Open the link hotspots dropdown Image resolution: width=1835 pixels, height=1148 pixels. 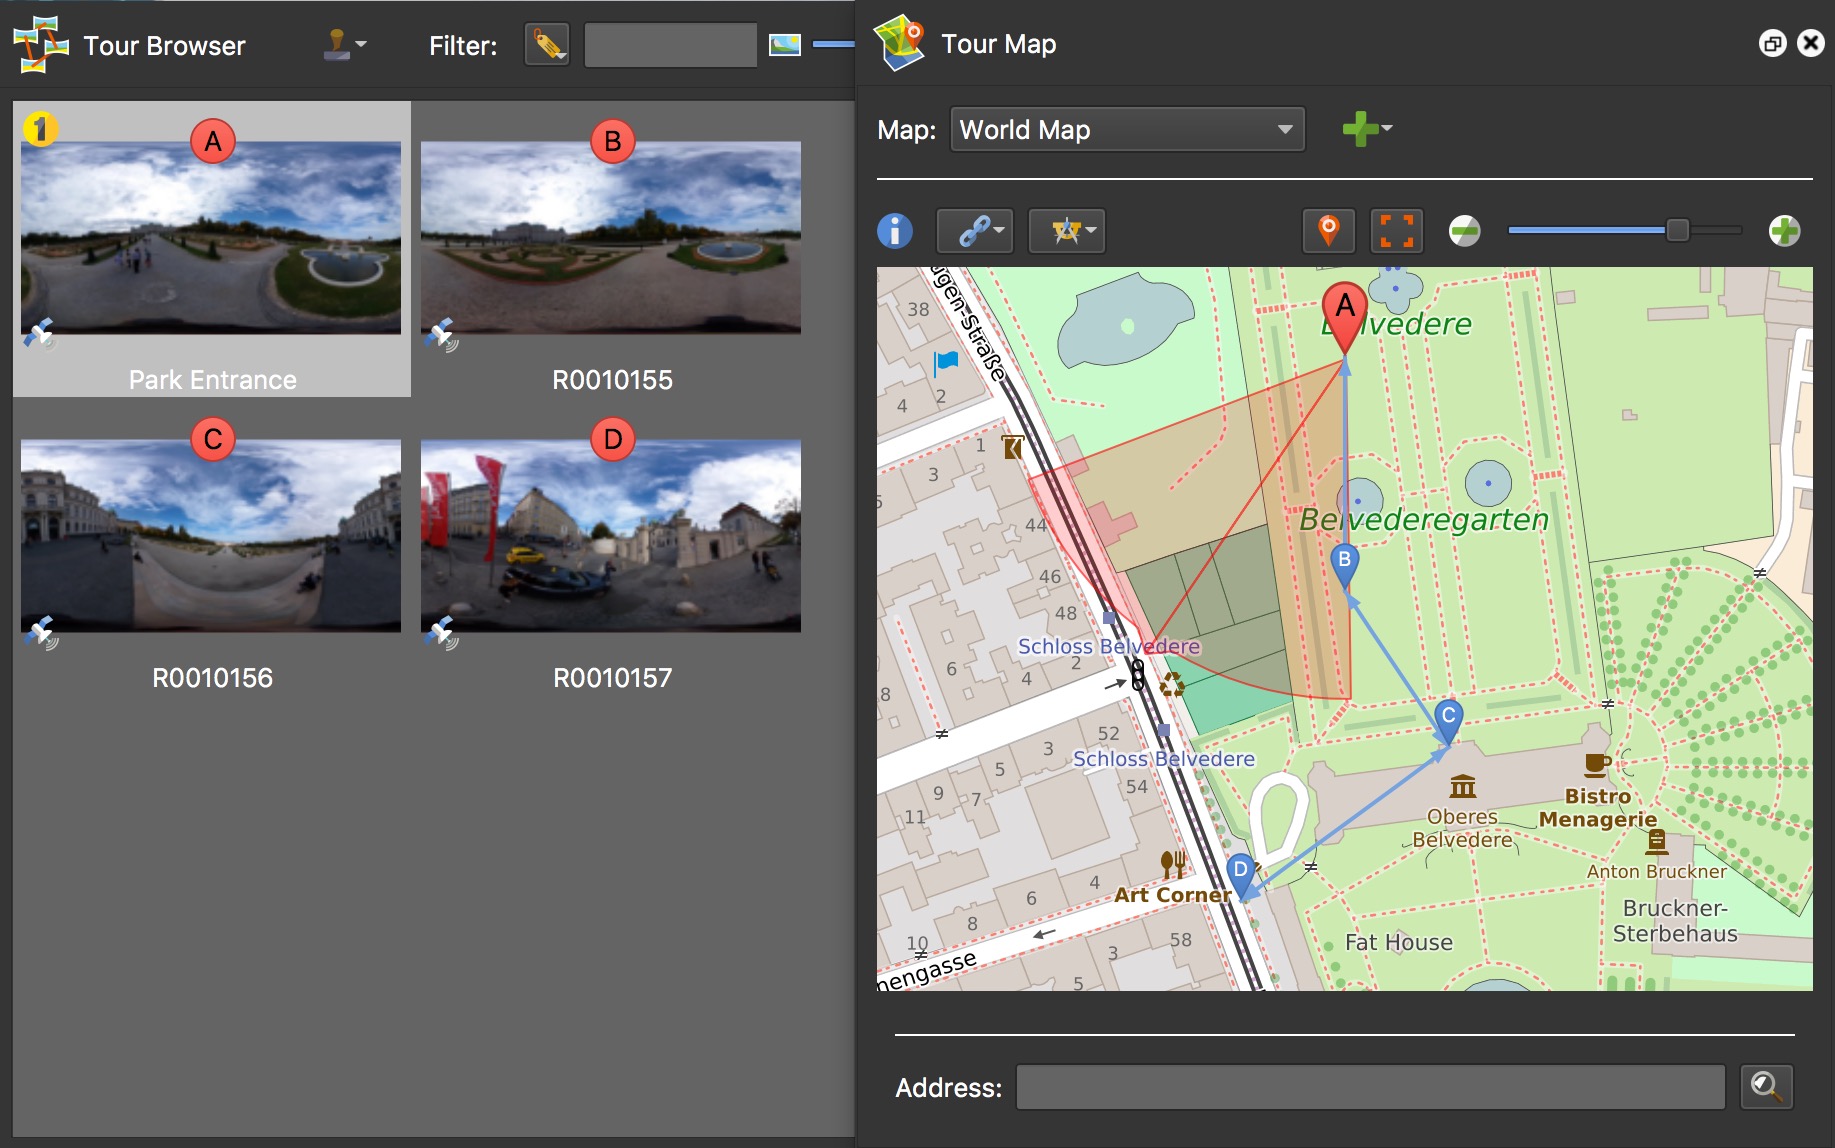pyautogui.click(x=975, y=231)
